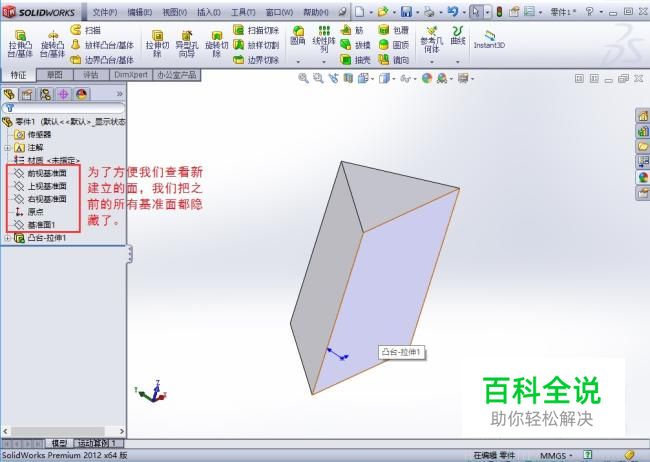Viewport: 650px width, 462px height.
Task: Toggle the section view icon
Action: 348,78
